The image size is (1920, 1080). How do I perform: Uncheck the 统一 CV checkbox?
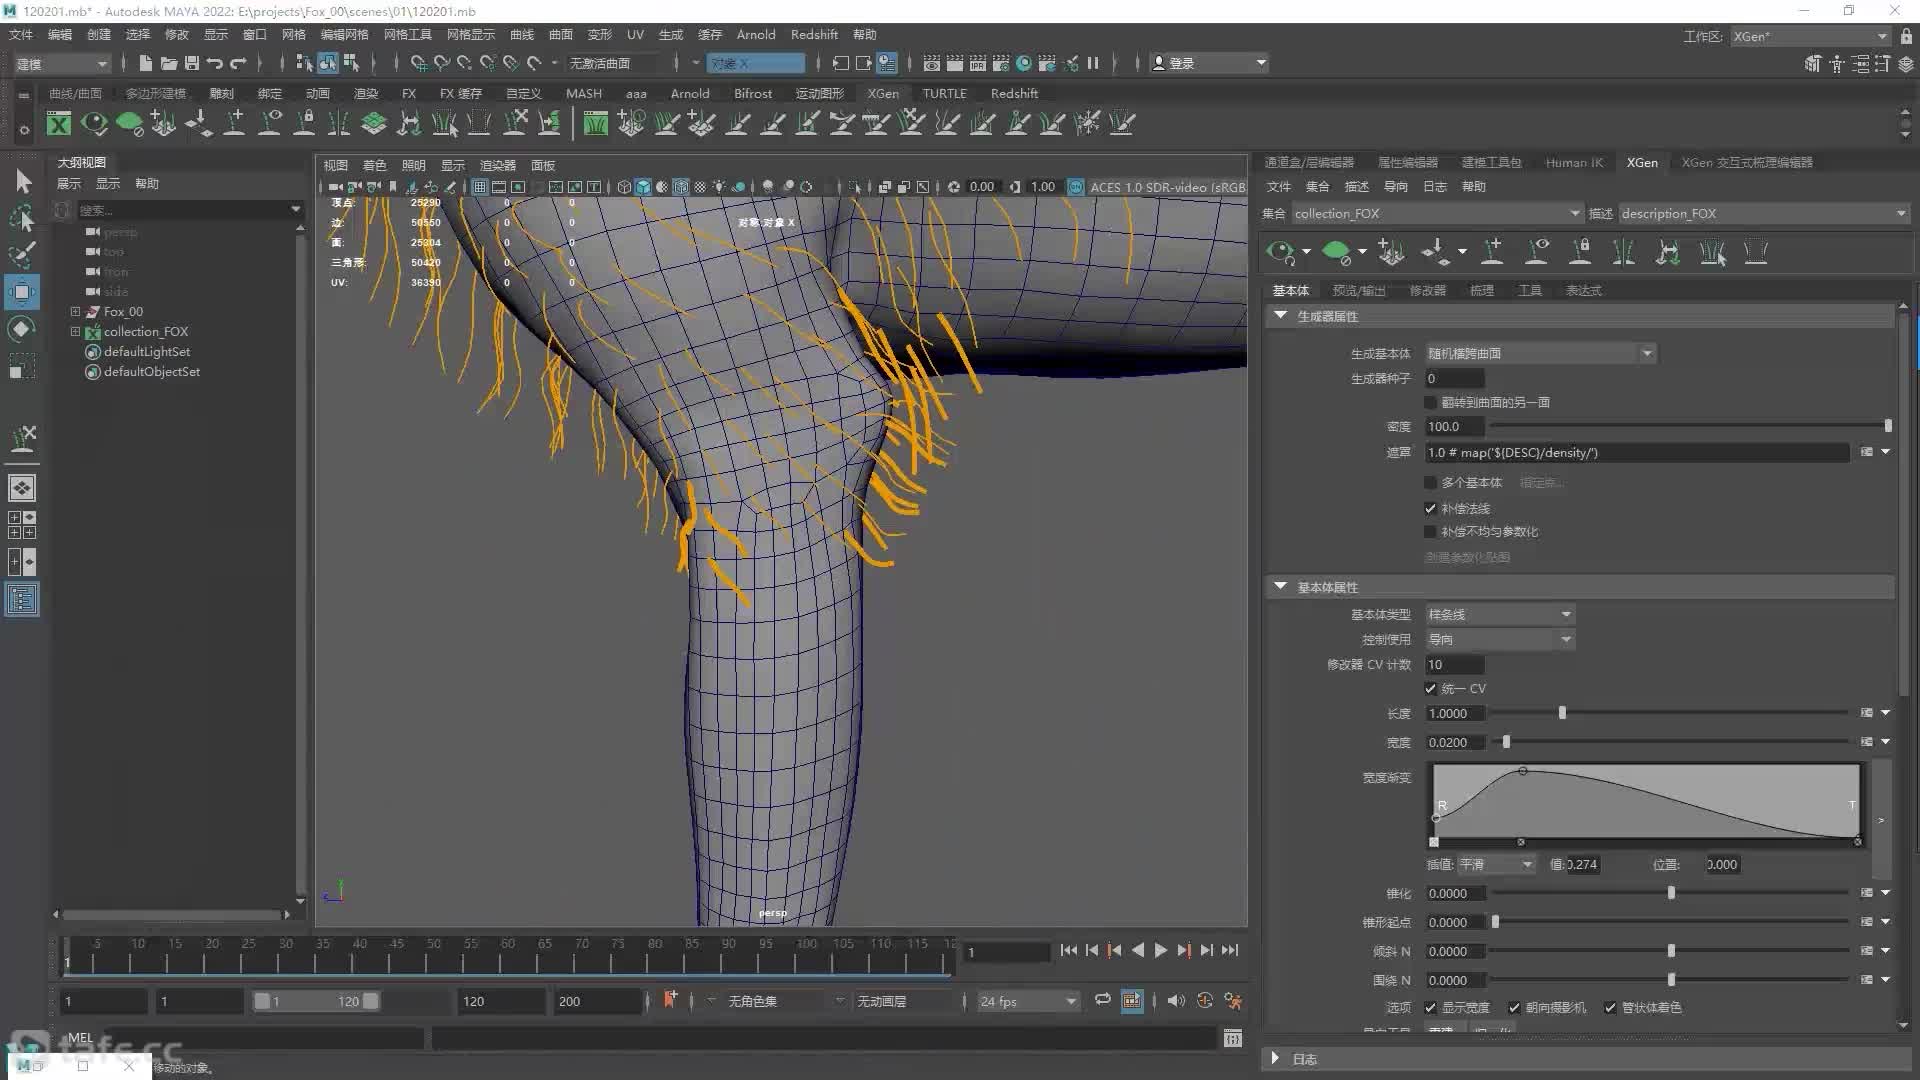coord(1430,688)
